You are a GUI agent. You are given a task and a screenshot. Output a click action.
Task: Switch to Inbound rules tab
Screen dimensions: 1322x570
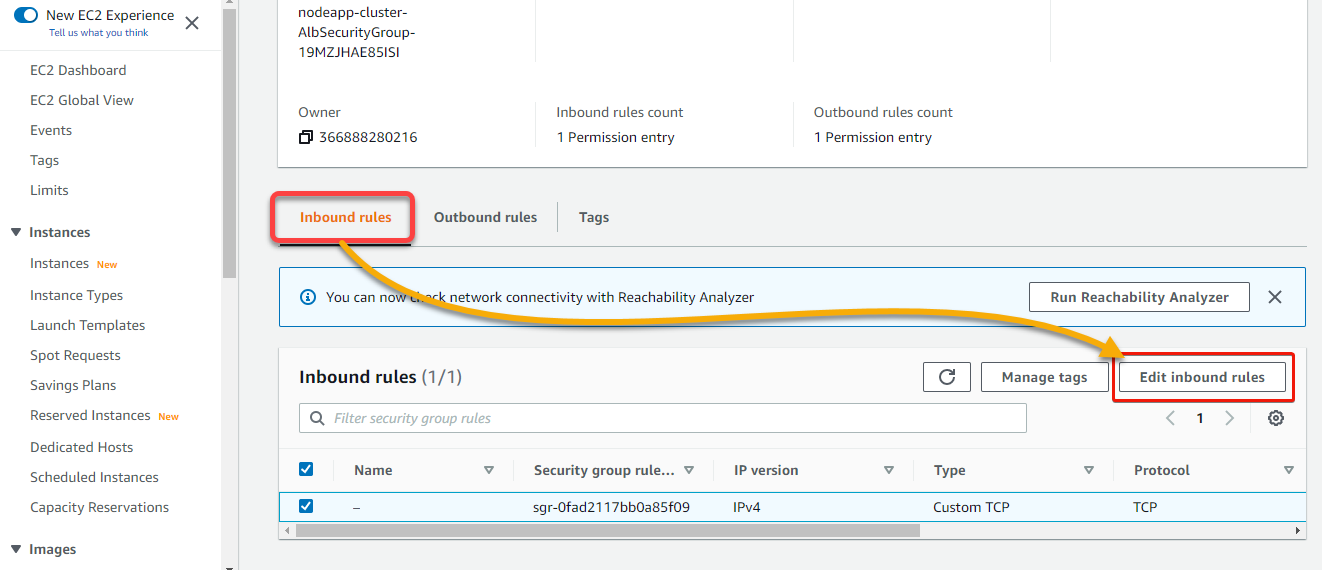pyautogui.click(x=345, y=217)
